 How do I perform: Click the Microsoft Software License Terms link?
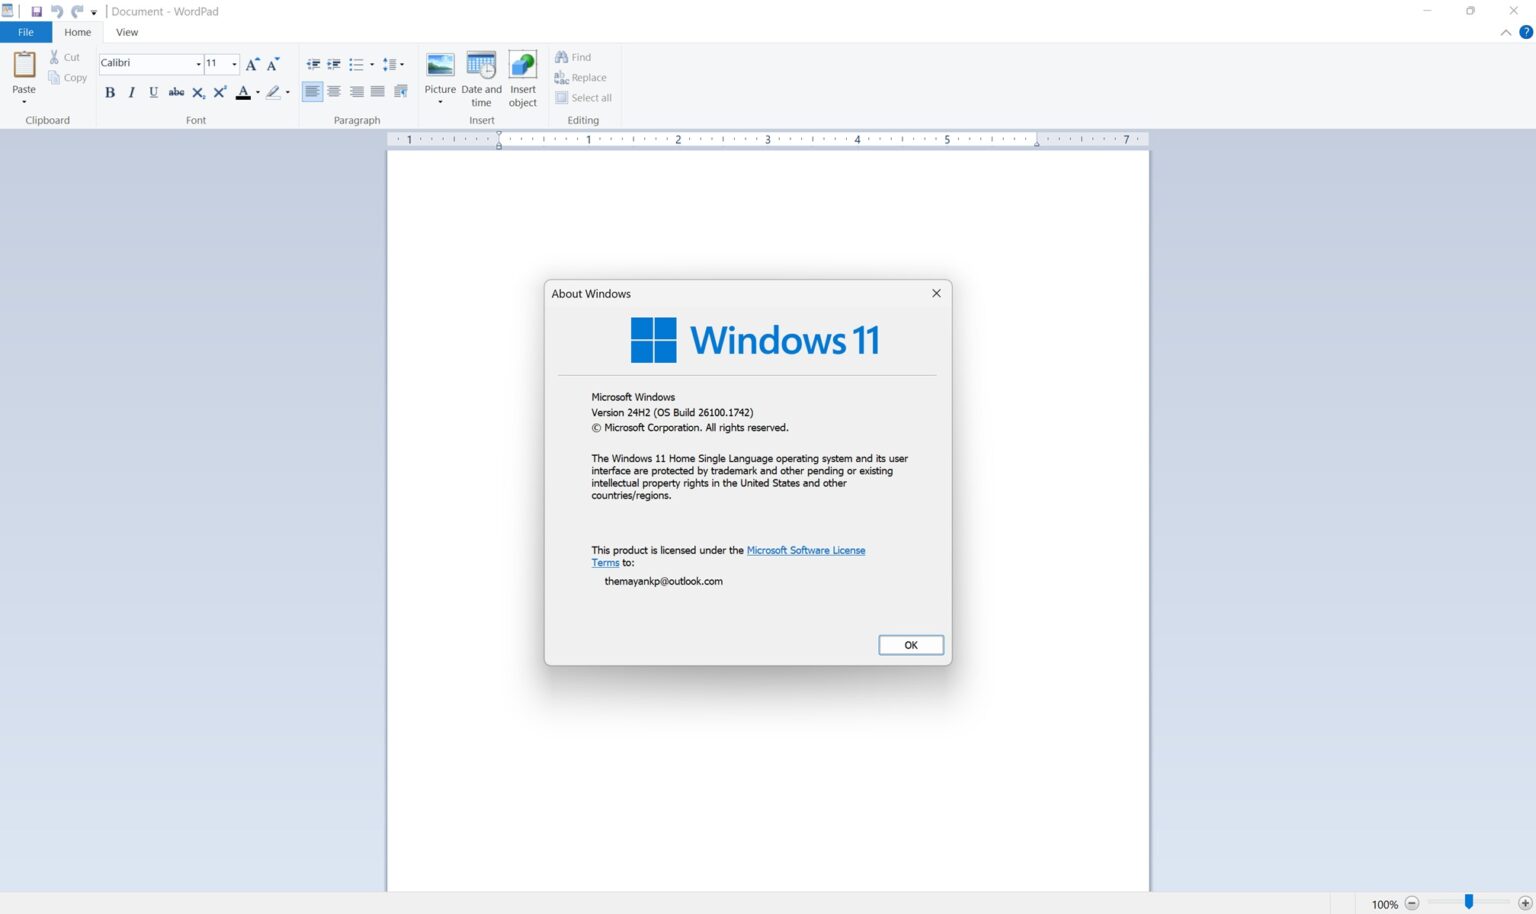tap(806, 550)
